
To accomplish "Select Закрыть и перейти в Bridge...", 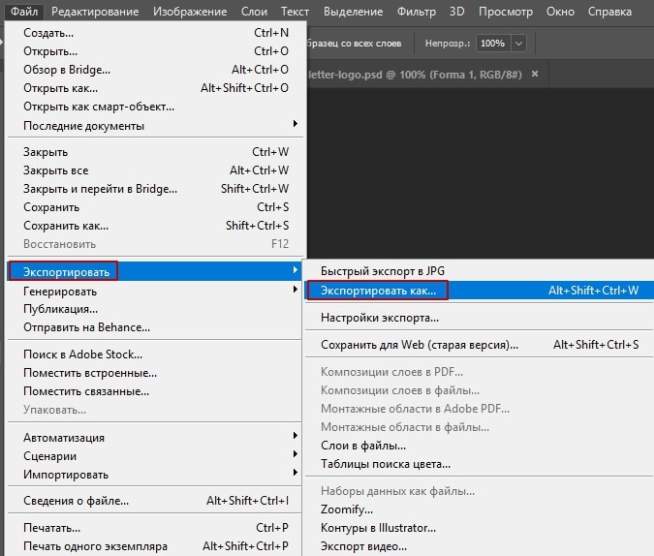I will [156, 189].
